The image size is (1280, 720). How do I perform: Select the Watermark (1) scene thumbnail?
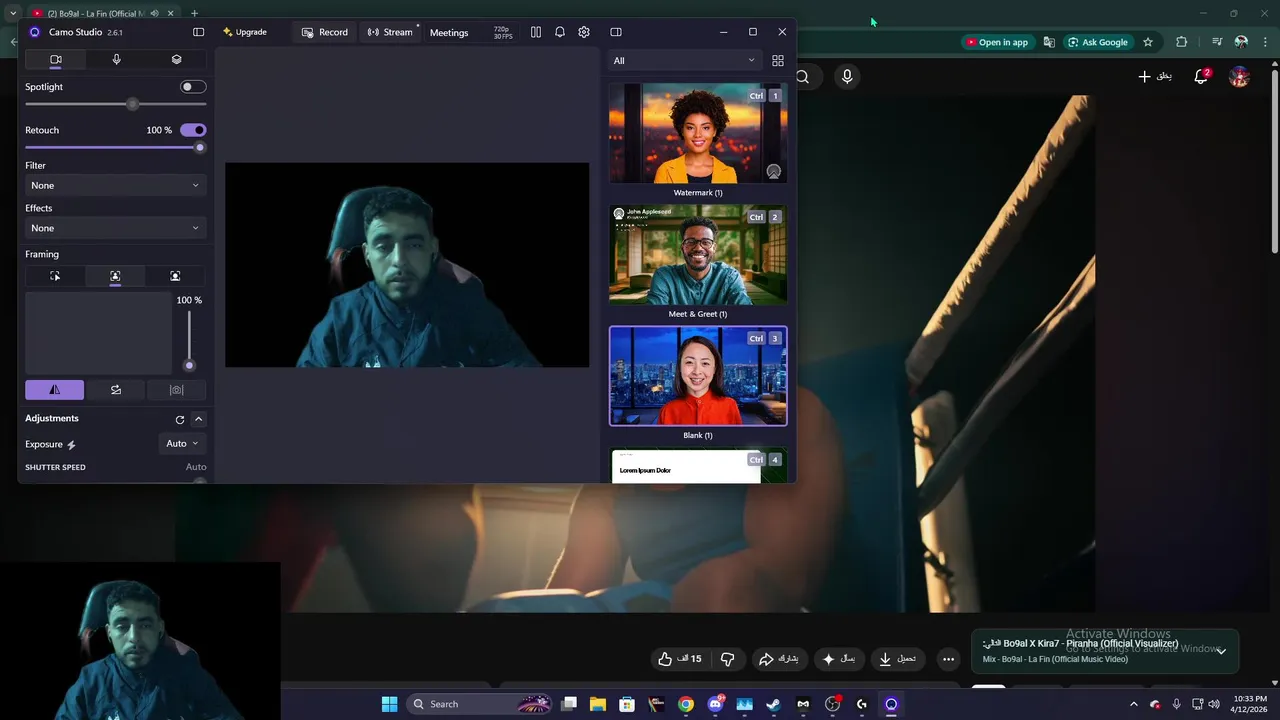[698, 133]
